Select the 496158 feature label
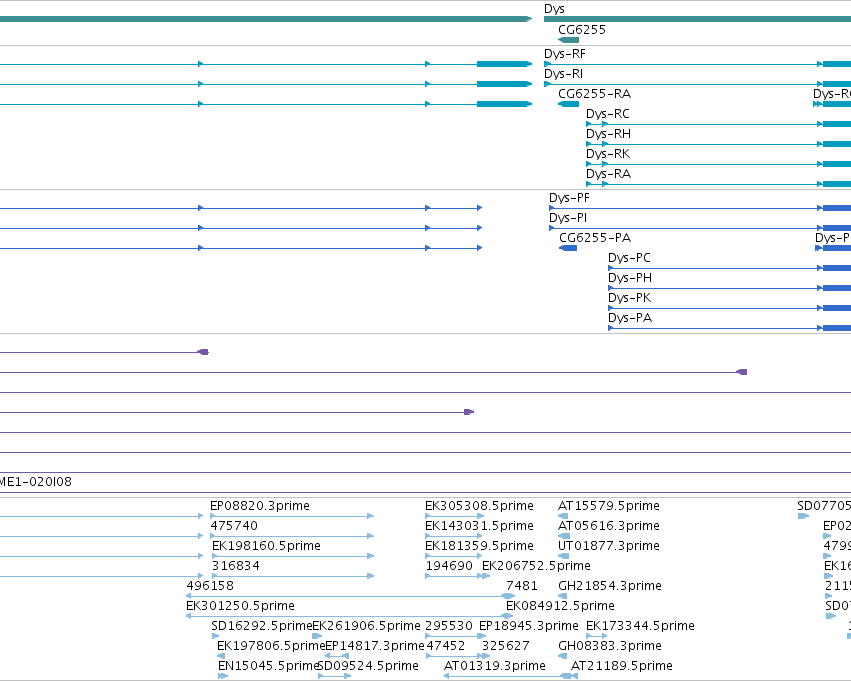 point(210,587)
